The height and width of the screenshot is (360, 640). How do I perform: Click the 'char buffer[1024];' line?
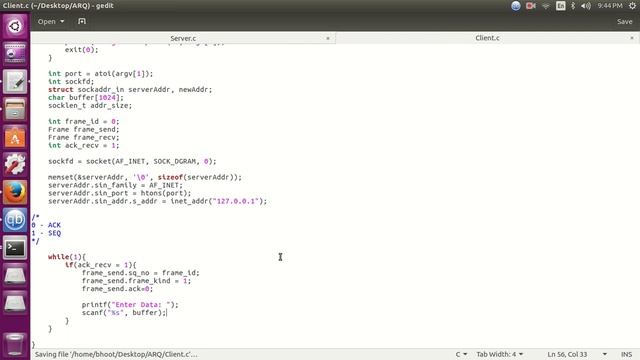[x=86, y=98]
